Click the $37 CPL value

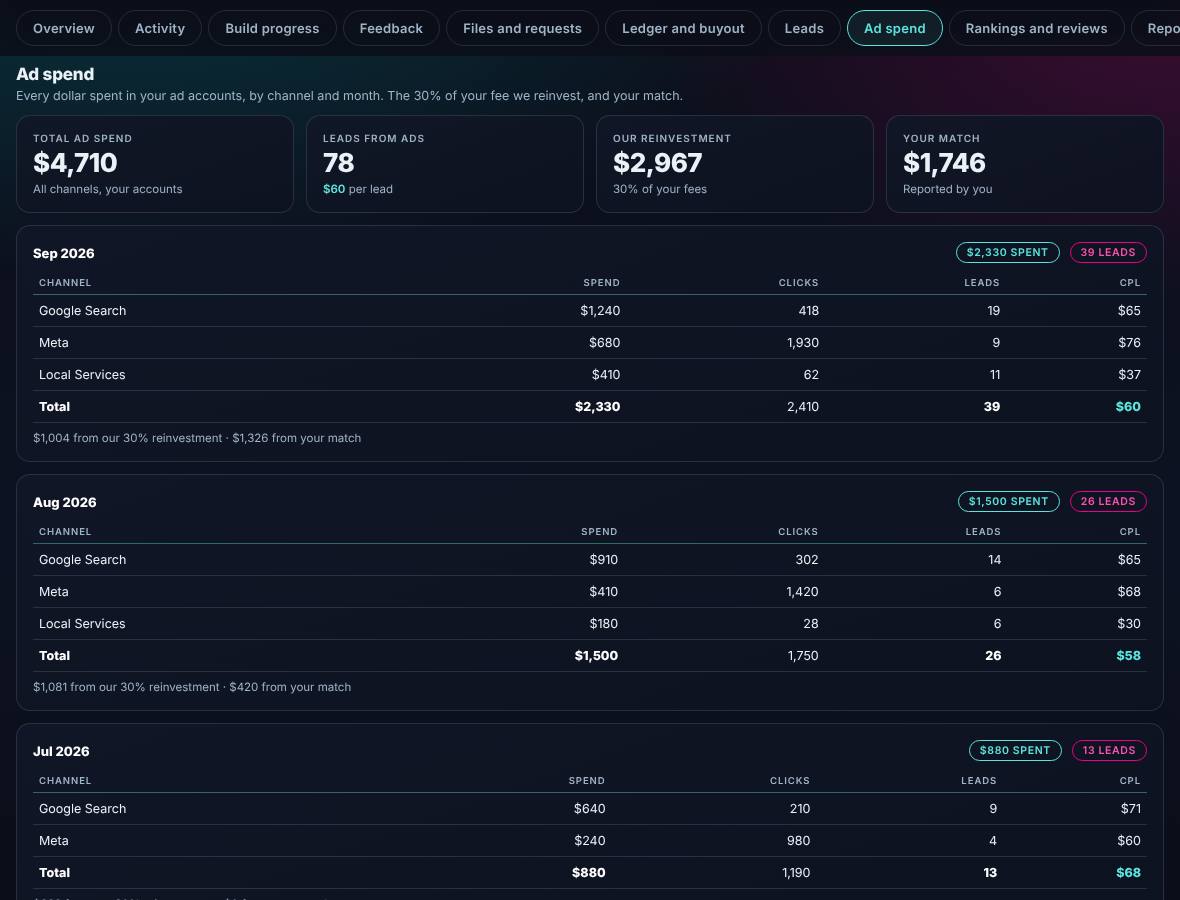tap(1129, 375)
